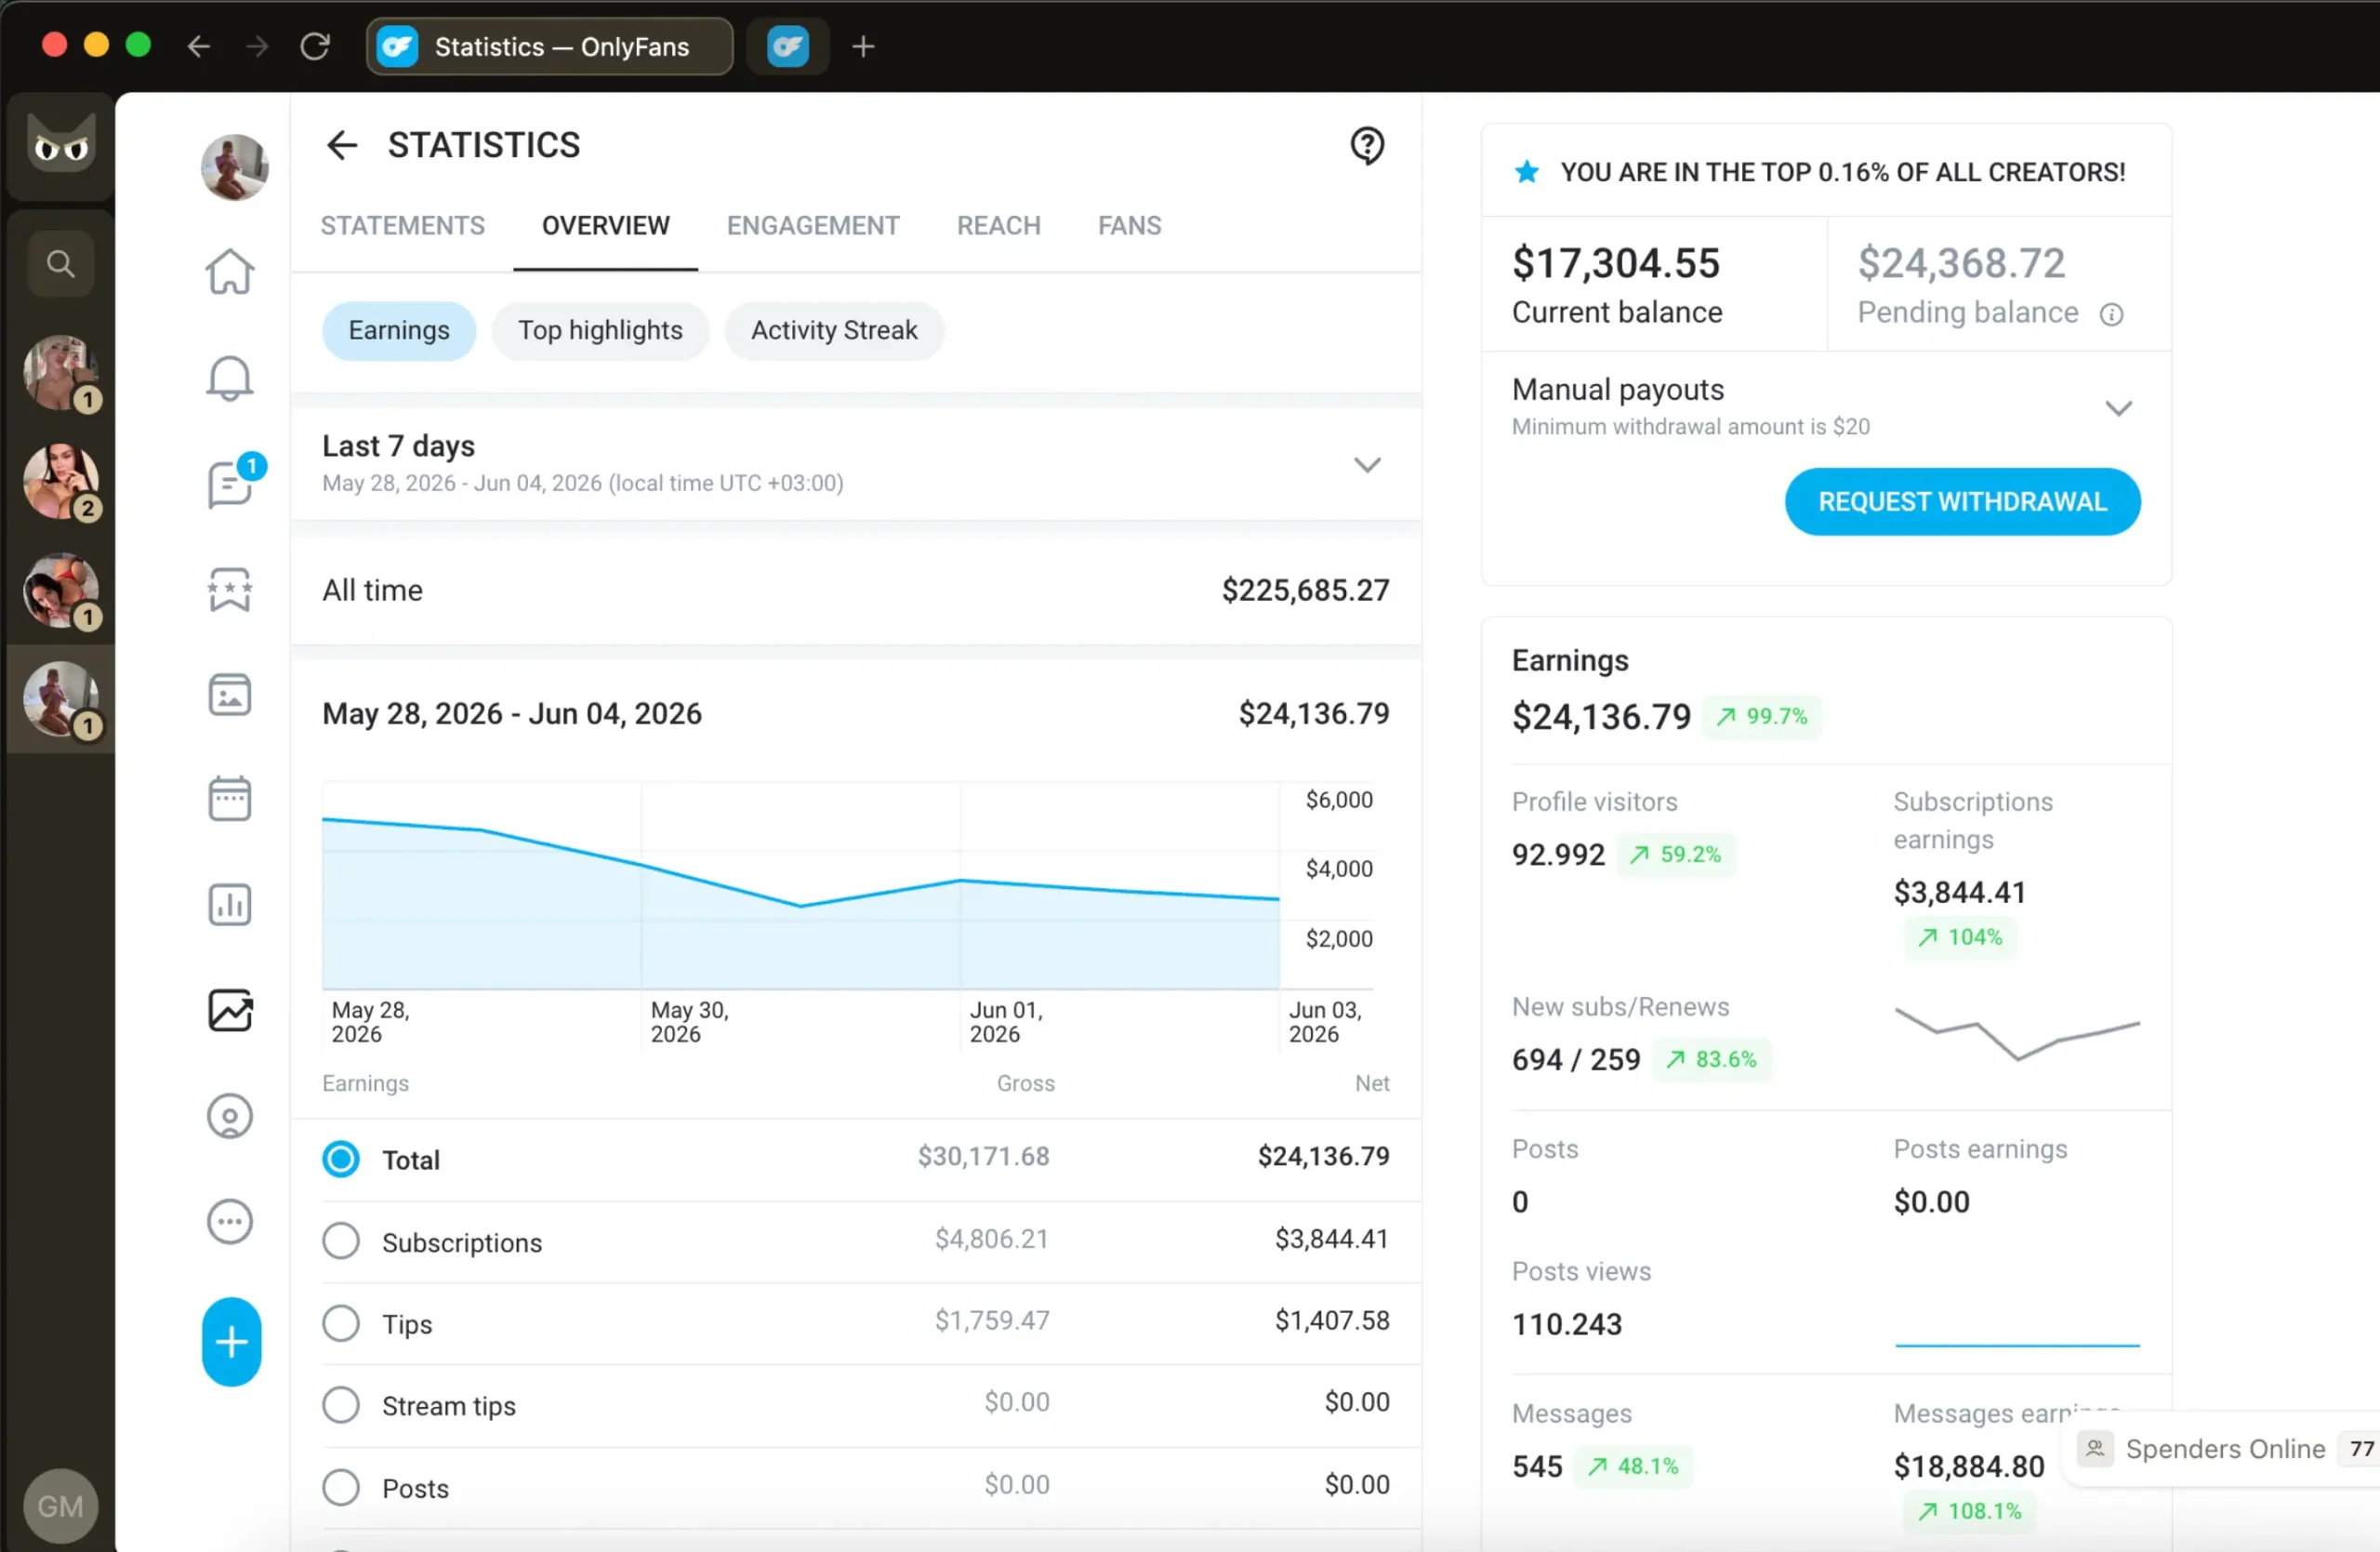
Task: Switch to the OVERVIEW tab
Action: click(606, 226)
